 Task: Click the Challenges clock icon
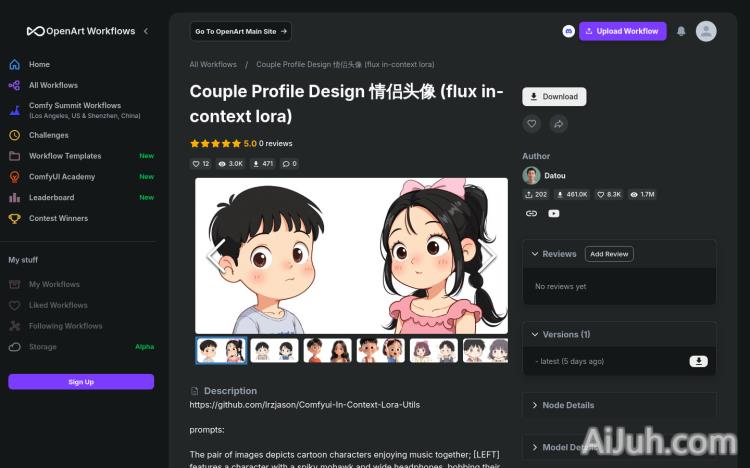coord(15,135)
